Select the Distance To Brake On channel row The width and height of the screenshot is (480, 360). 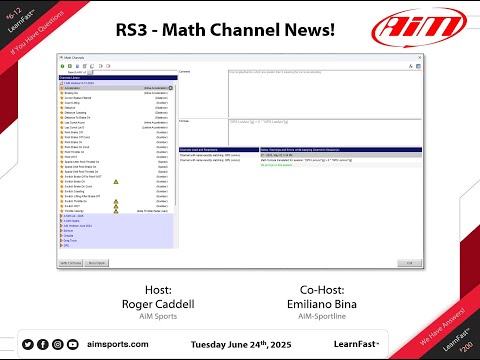click(x=117, y=118)
